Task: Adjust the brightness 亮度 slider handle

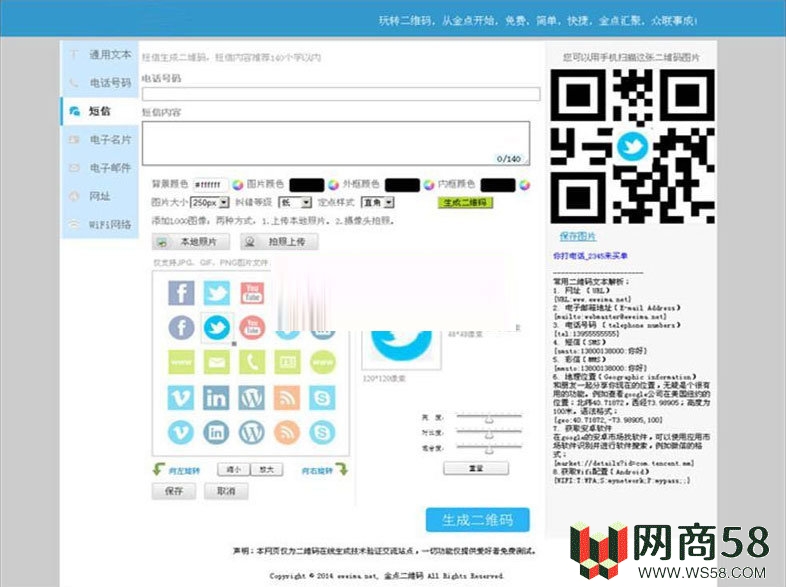Action: 489,419
